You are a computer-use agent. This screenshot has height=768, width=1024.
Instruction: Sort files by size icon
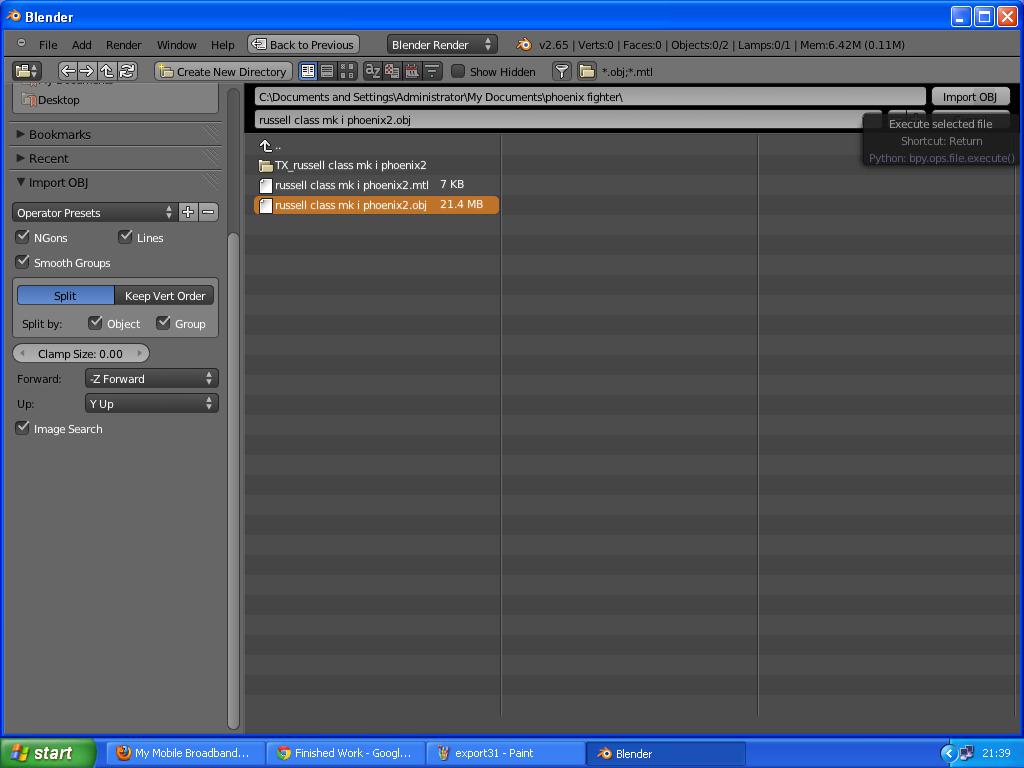(x=432, y=71)
